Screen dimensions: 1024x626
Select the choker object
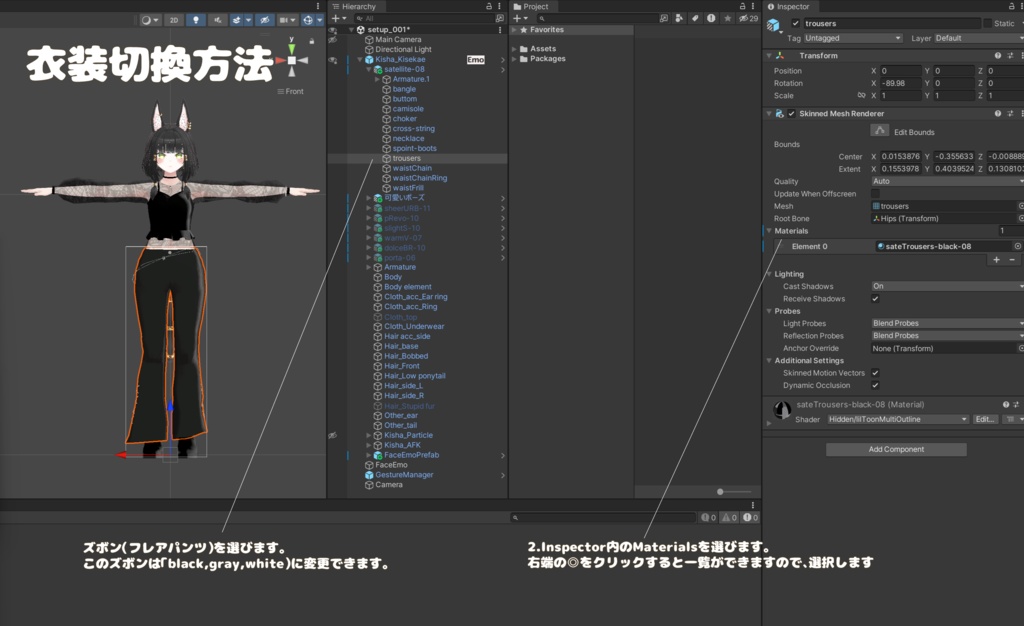pos(404,119)
